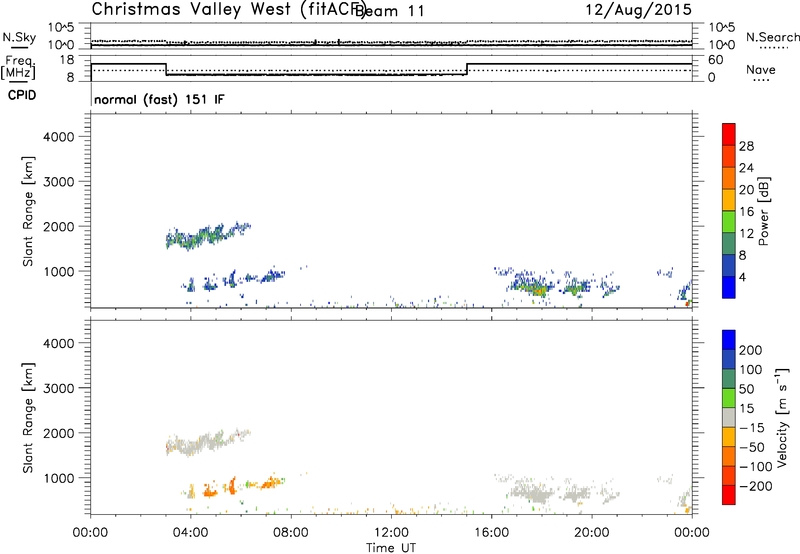This screenshot has width=800, height=554.
Task: Click the red top segment of the power colorbar
Action: point(729,134)
